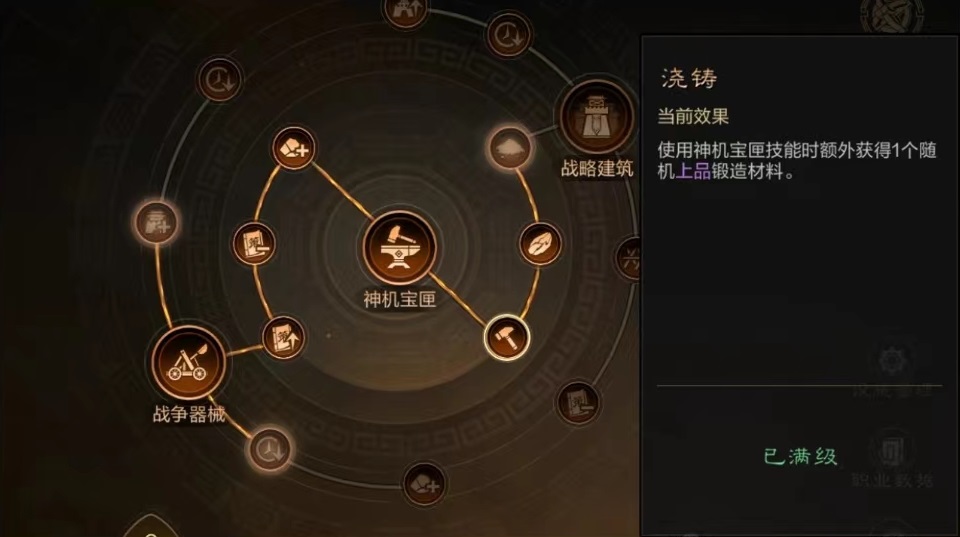Select the glowing clock node below catapult
960x537 pixels.
[x=269, y=449]
